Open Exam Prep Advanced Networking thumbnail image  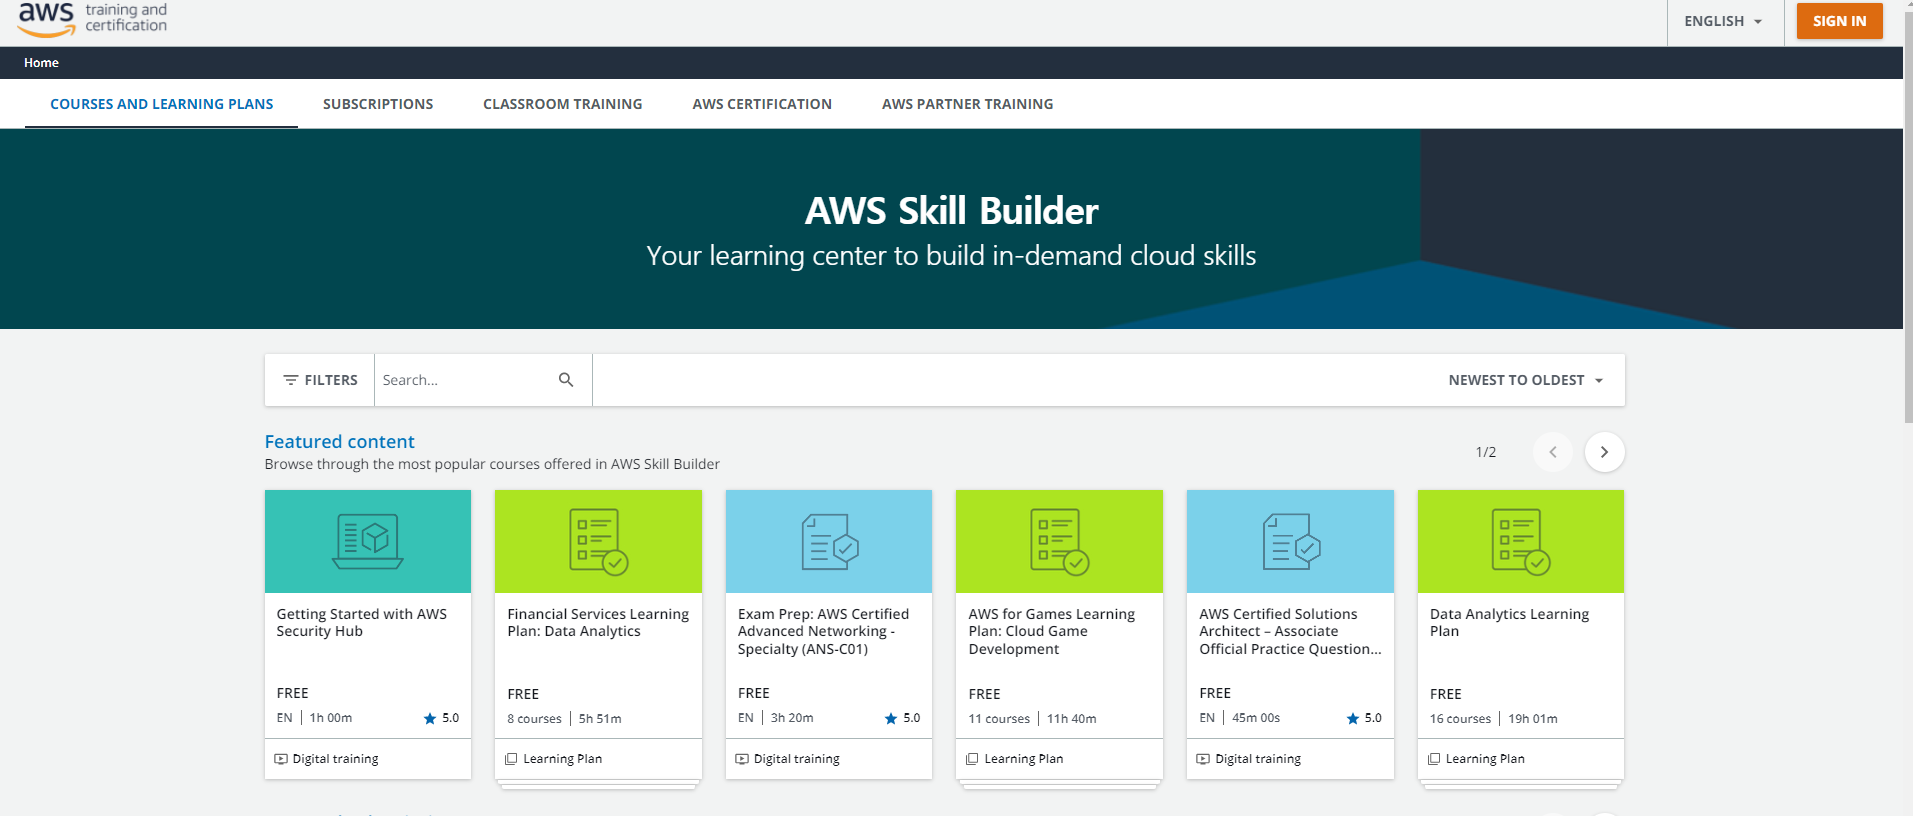click(x=829, y=541)
